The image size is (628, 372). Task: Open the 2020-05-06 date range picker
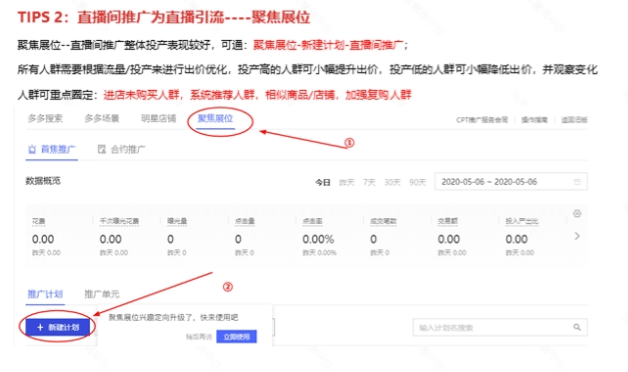[x=511, y=182]
